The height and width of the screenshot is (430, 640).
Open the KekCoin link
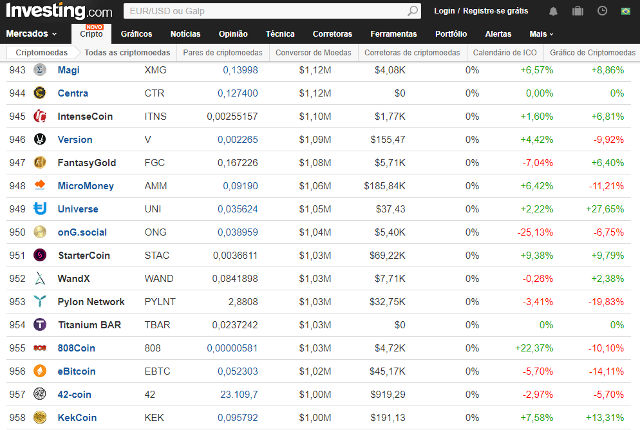pyautogui.click(x=77, y=418)
